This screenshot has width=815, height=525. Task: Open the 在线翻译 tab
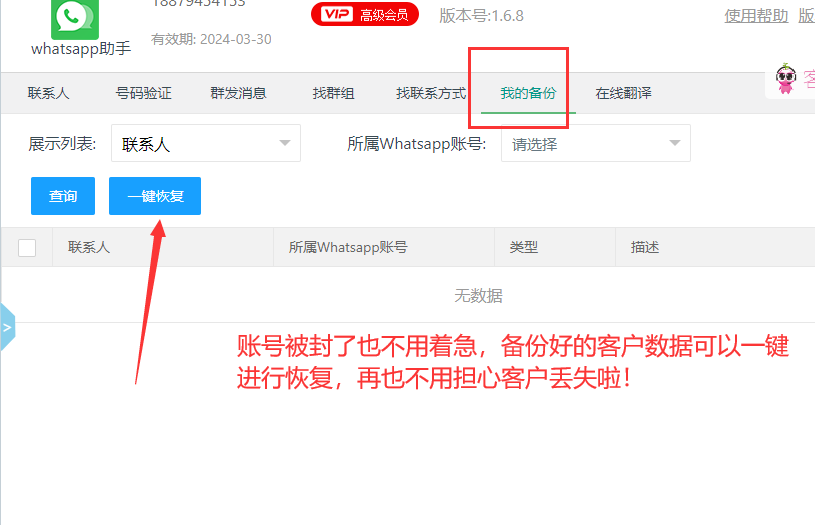pyautogui.click(x=623, y=93)
